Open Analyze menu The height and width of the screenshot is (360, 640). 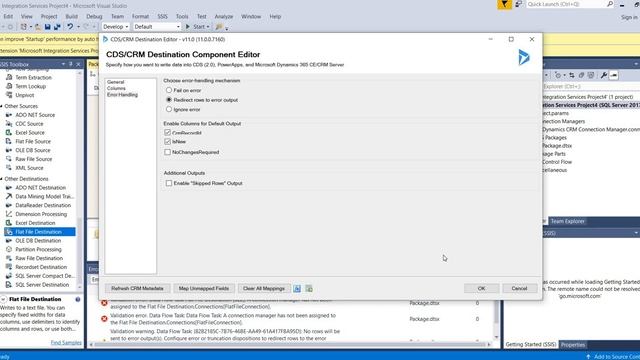tap(224, 16)
